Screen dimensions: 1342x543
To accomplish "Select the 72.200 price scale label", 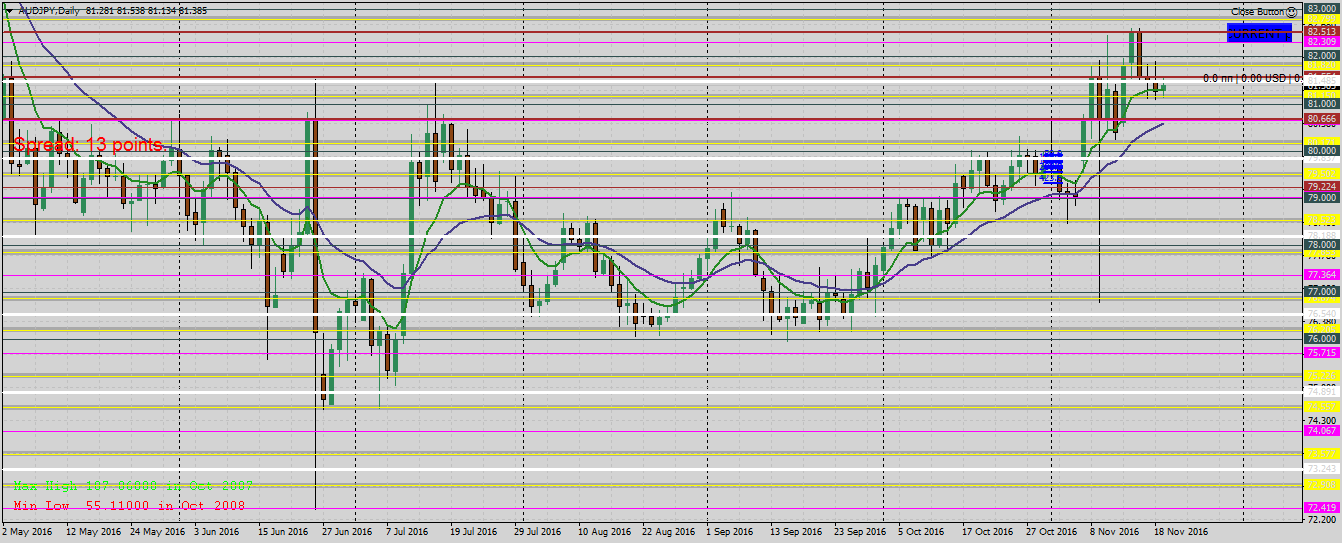I will pos(1322,519).
